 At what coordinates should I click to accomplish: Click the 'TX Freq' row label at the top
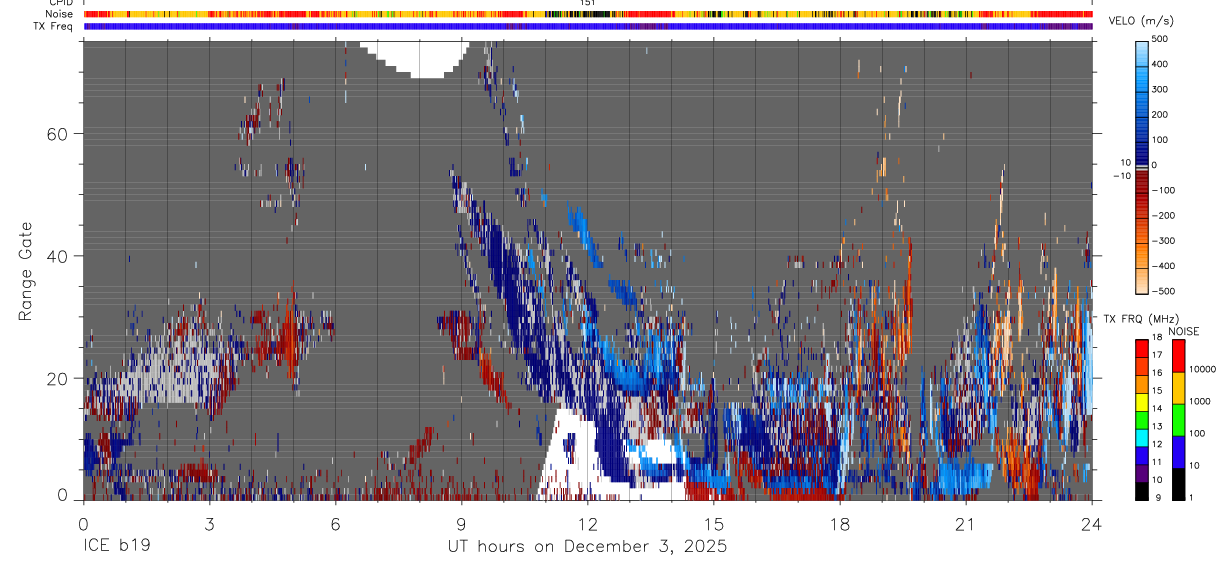click(55, 26)
